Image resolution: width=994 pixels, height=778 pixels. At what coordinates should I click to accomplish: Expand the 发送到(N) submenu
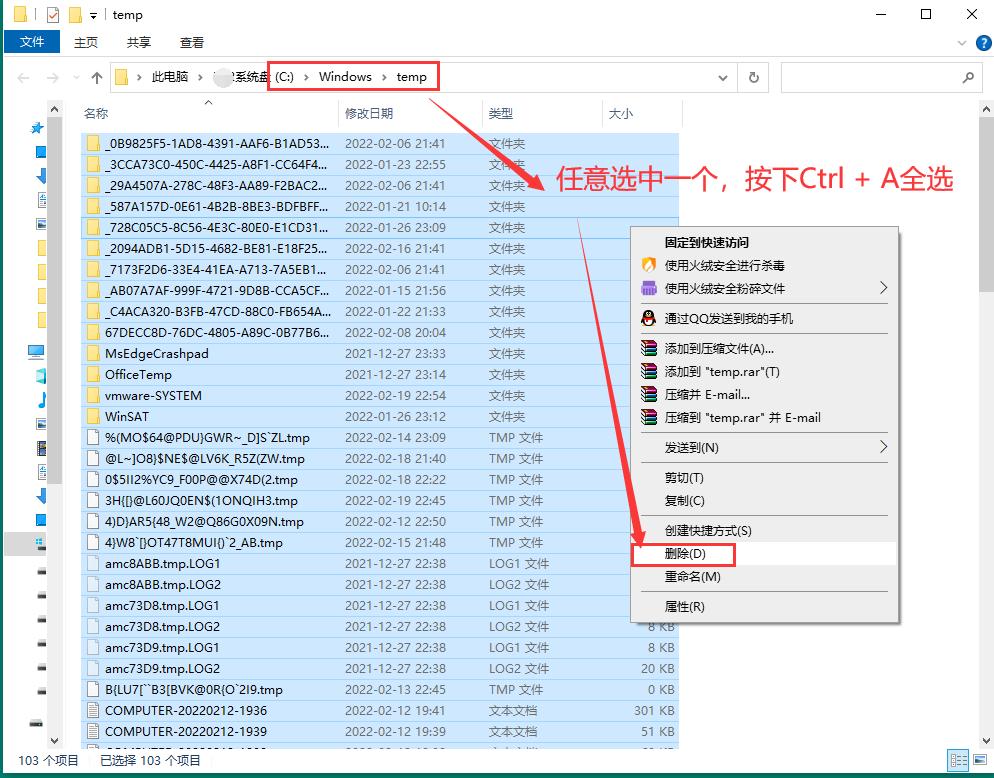[882, 447]
